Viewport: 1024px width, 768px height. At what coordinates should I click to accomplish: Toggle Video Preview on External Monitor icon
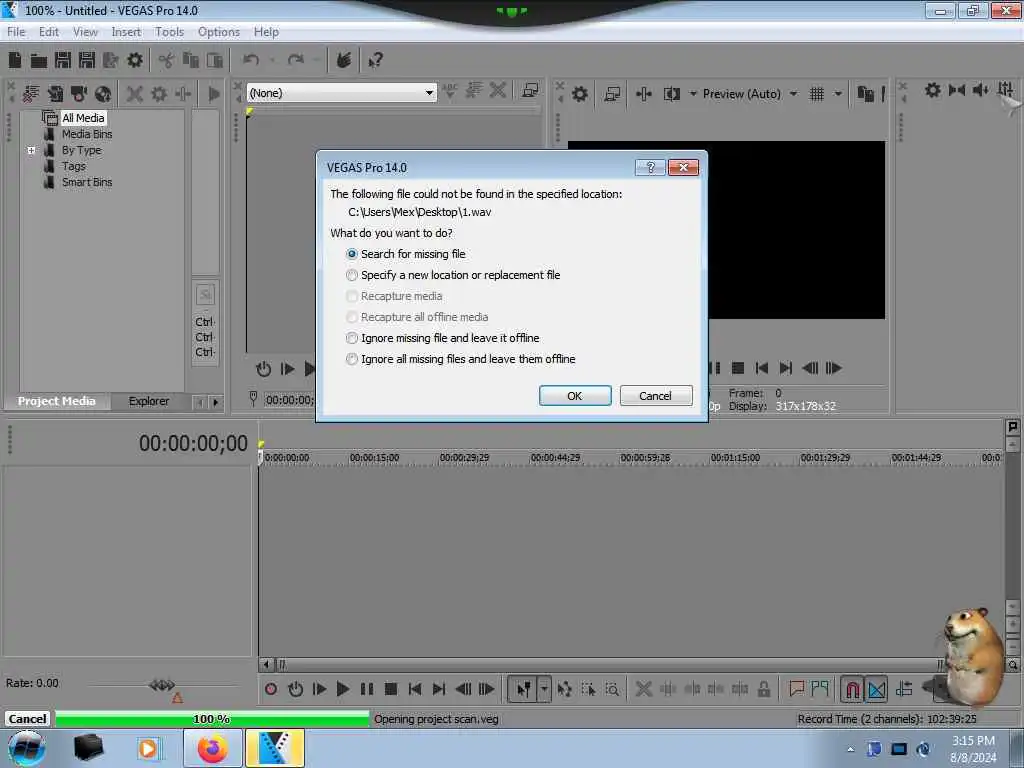click(x=612, y=94)
